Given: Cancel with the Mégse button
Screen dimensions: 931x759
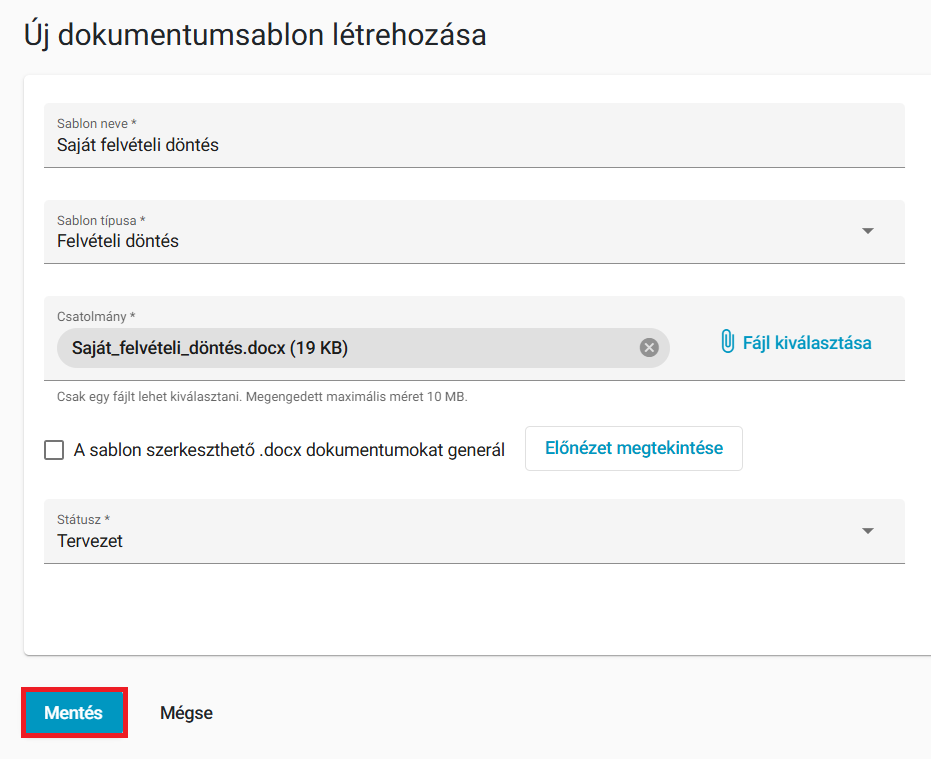Looking at the screenshot, I should click(186, 713).
